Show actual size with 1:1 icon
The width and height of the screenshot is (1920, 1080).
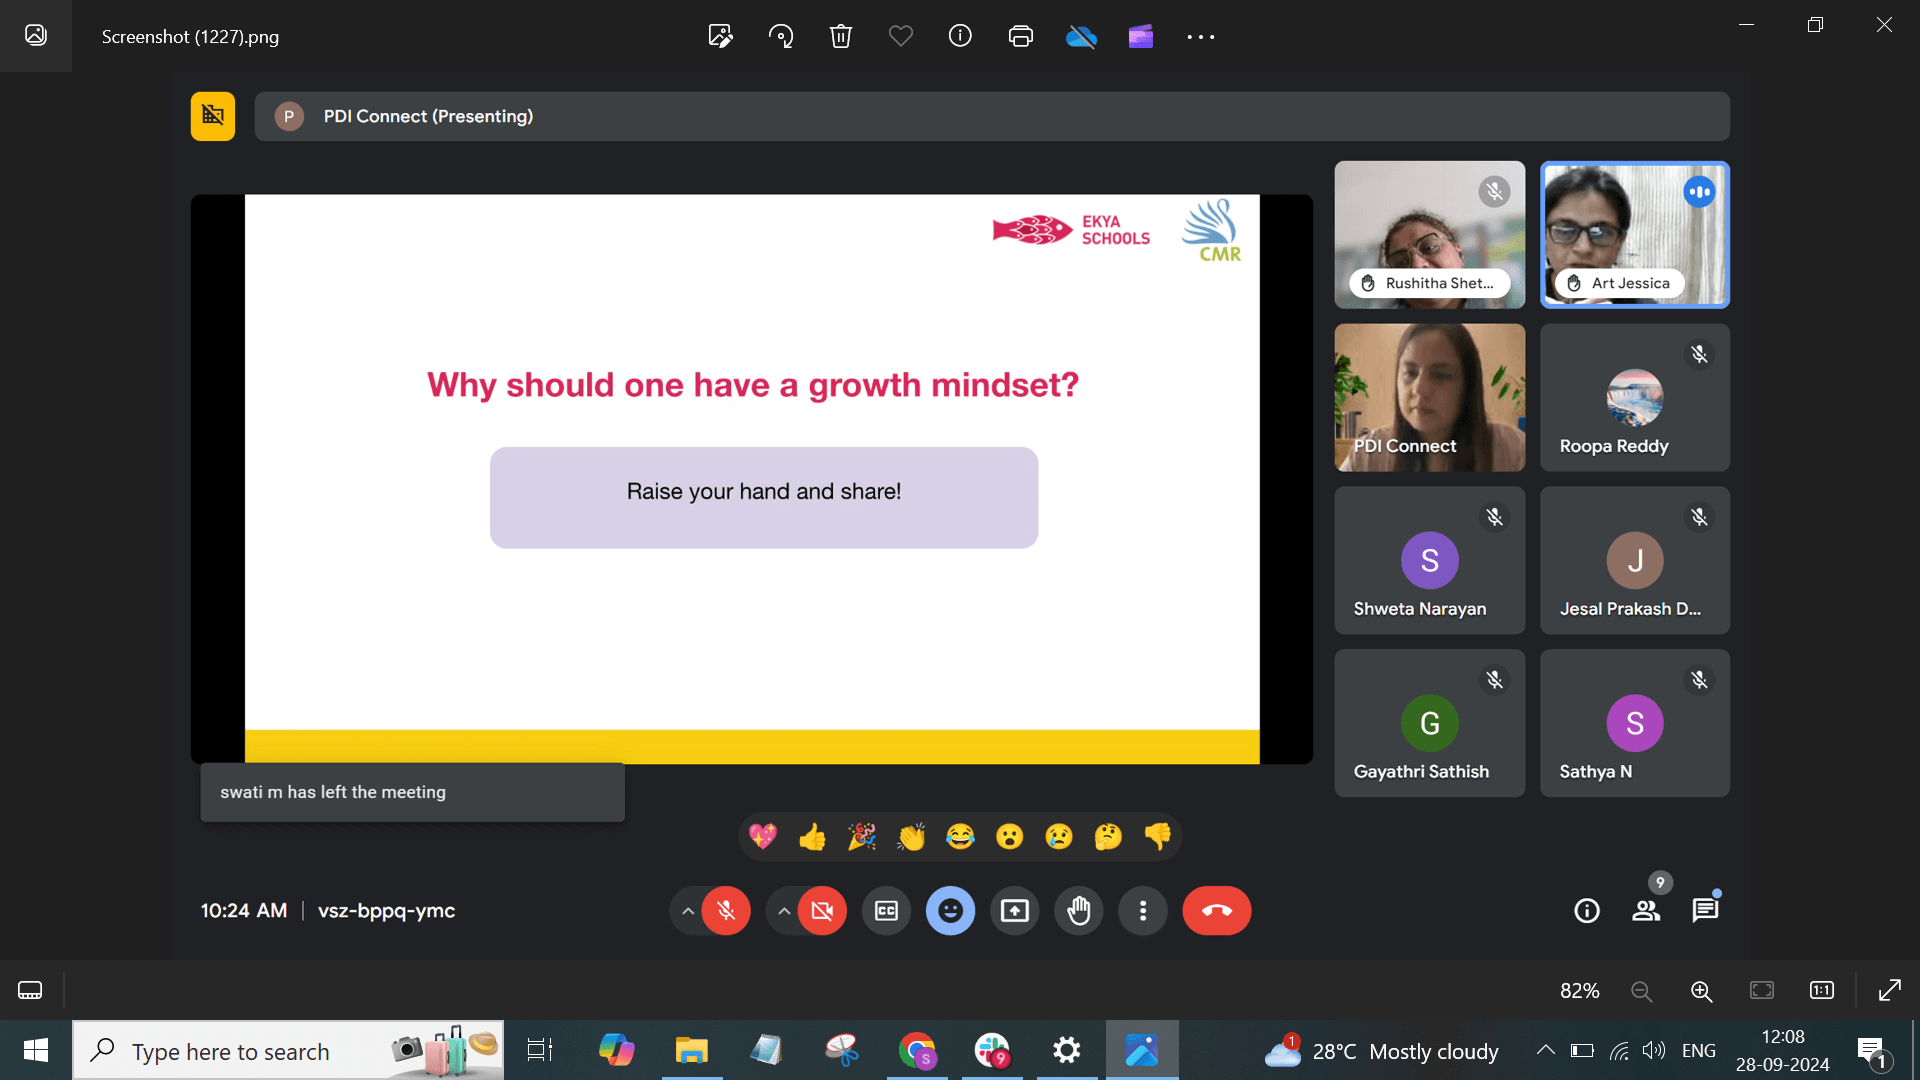pyautogui.click(x=1822, y=990)
